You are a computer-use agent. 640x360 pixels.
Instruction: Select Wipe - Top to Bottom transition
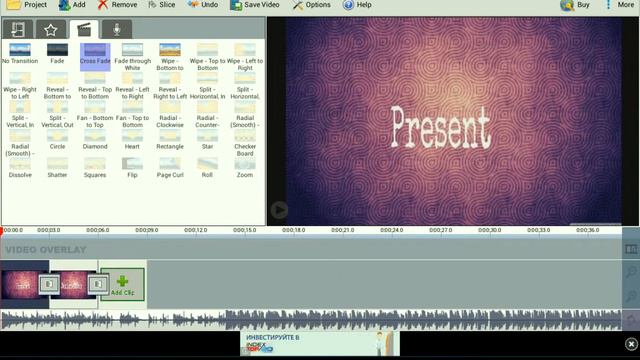pos(207,57)
